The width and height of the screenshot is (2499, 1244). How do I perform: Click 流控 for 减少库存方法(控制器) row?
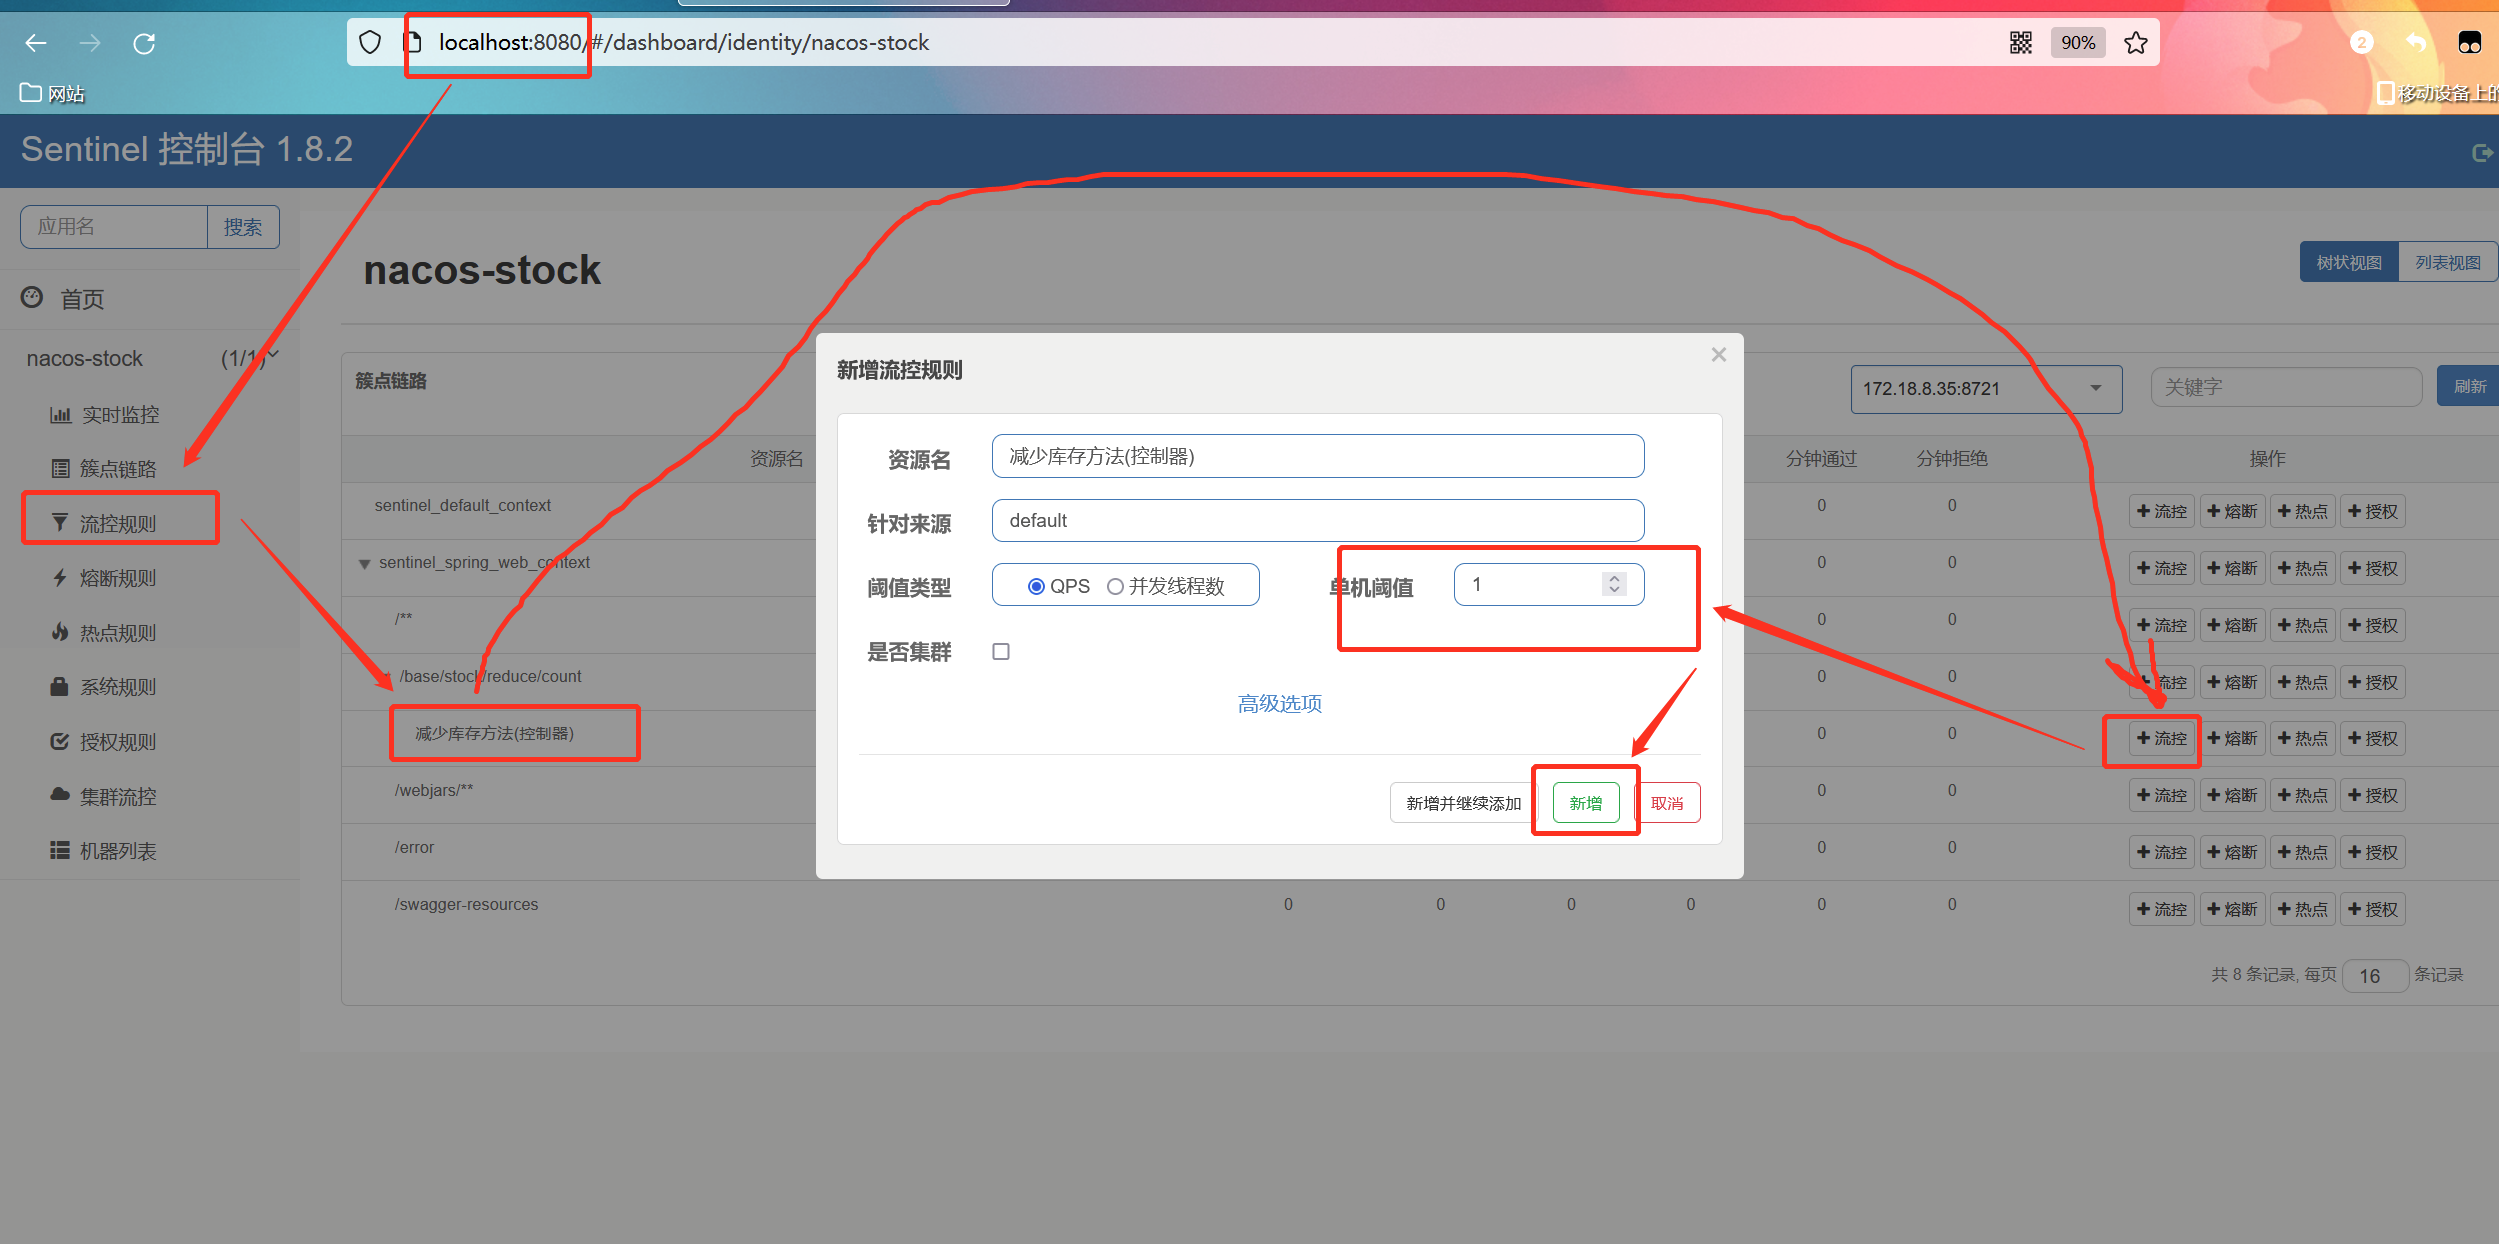pos(2162,738)
